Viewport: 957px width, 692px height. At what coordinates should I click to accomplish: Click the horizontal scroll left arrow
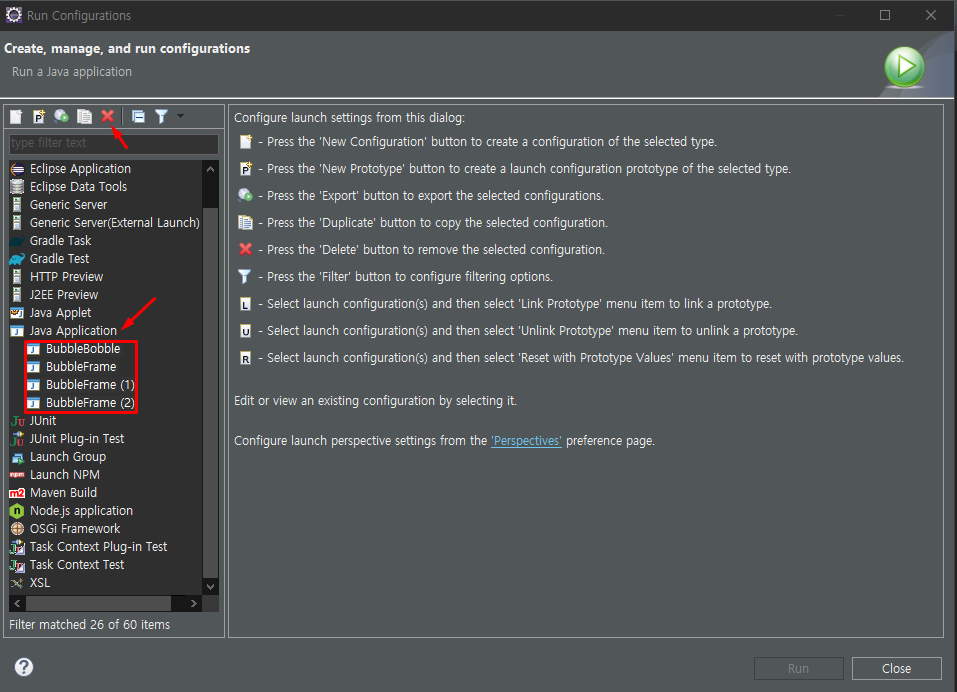click(17, 604)
